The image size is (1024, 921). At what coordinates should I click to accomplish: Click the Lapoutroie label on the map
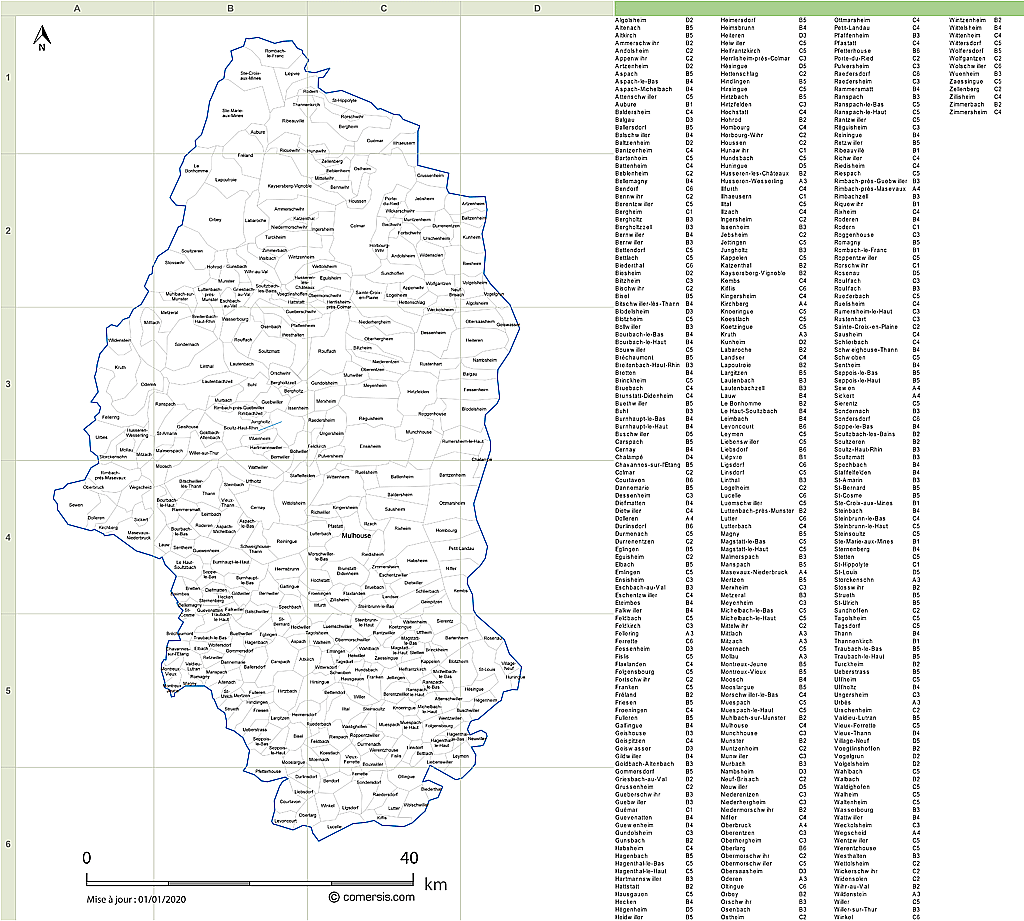tap(226, 180)
